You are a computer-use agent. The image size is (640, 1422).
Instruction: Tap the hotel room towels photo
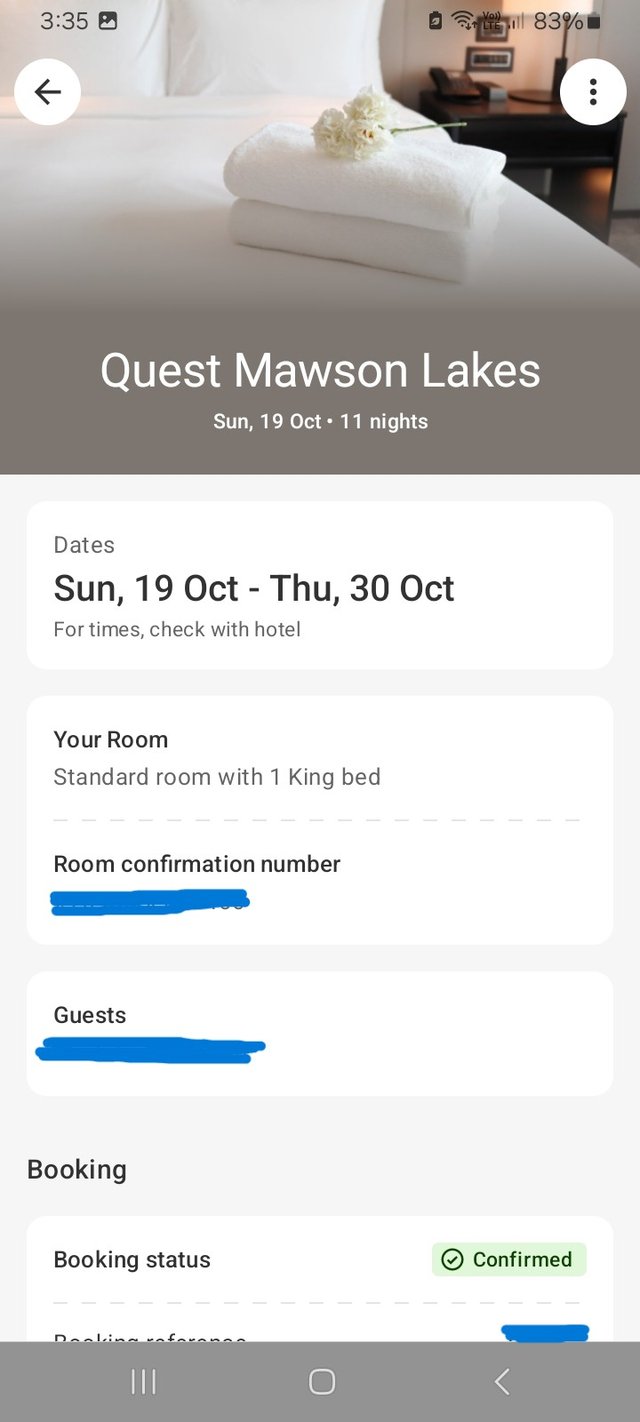coord(360,190)
